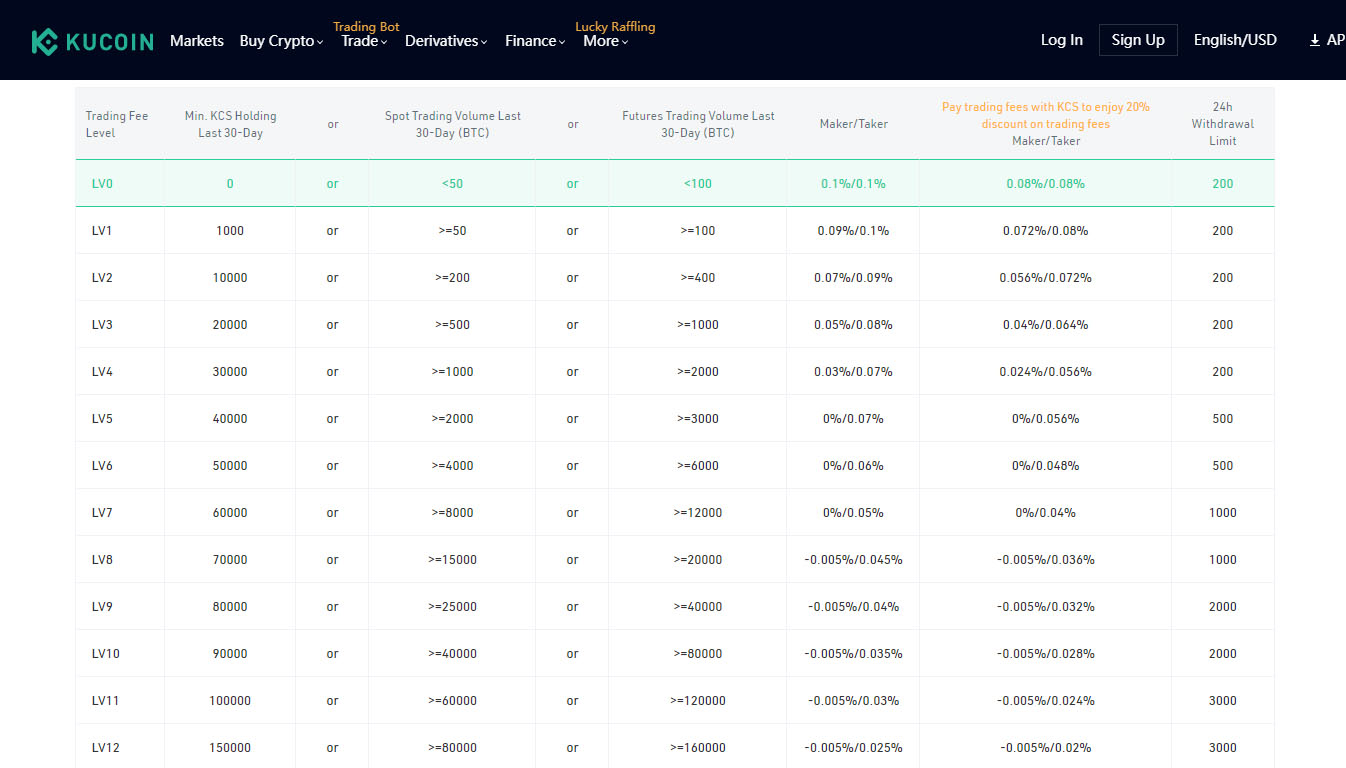The width and height of the screenshot is (1346, 768).
Task: Click the >=80000 futures volume in LV10
Action: pyautogui.click(x=698, y=654)
